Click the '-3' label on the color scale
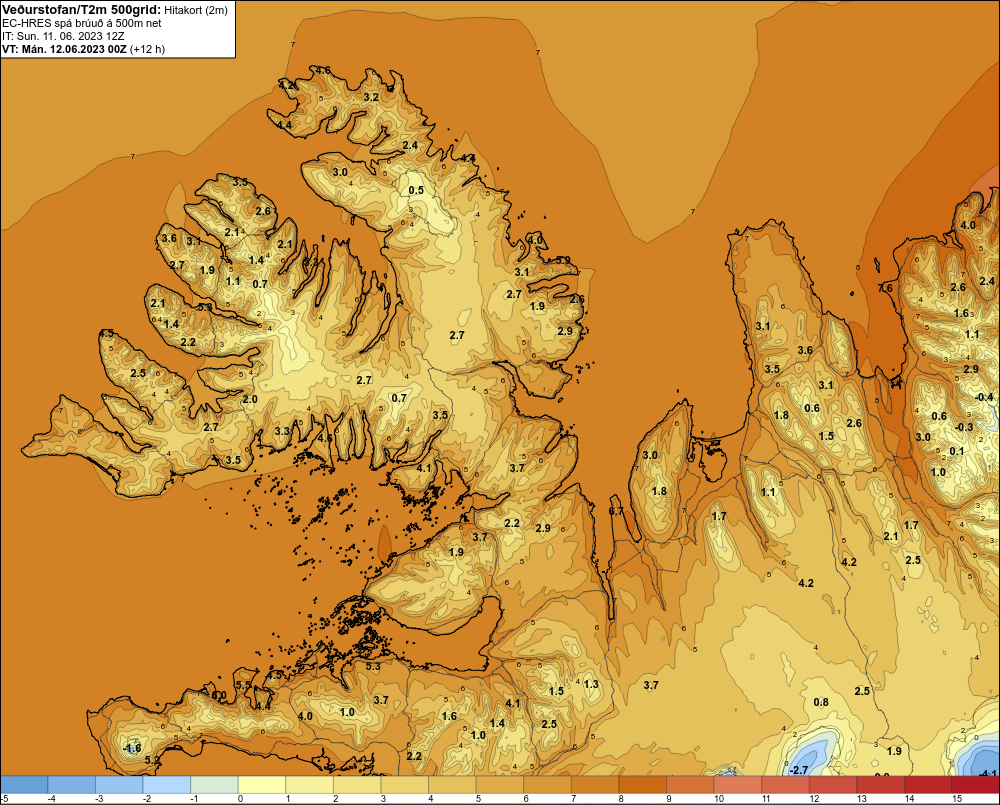The width and height of the screenshot is (1000, 805). pyautogui.click(x=99, y=799)
